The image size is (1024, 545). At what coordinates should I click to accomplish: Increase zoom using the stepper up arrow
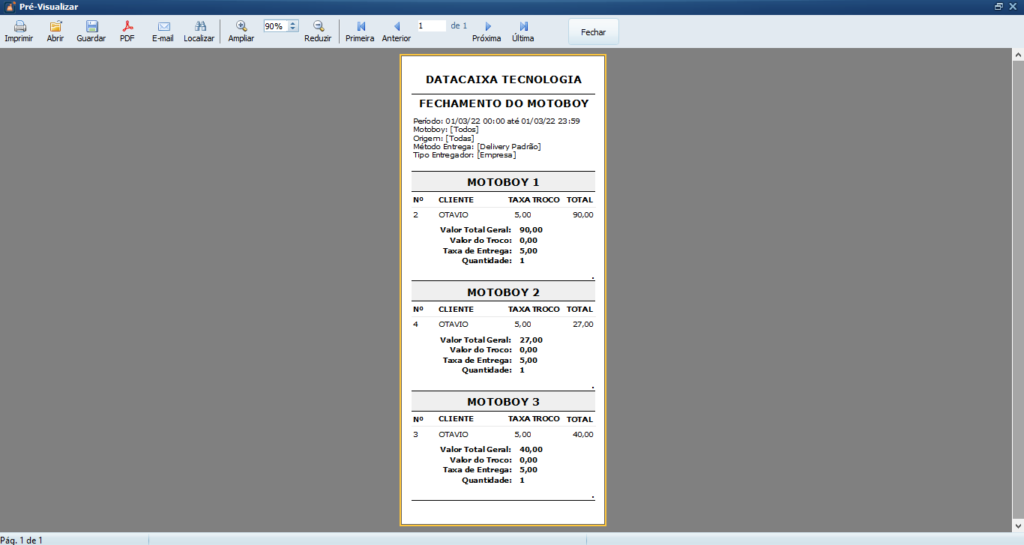click(293, 23)
